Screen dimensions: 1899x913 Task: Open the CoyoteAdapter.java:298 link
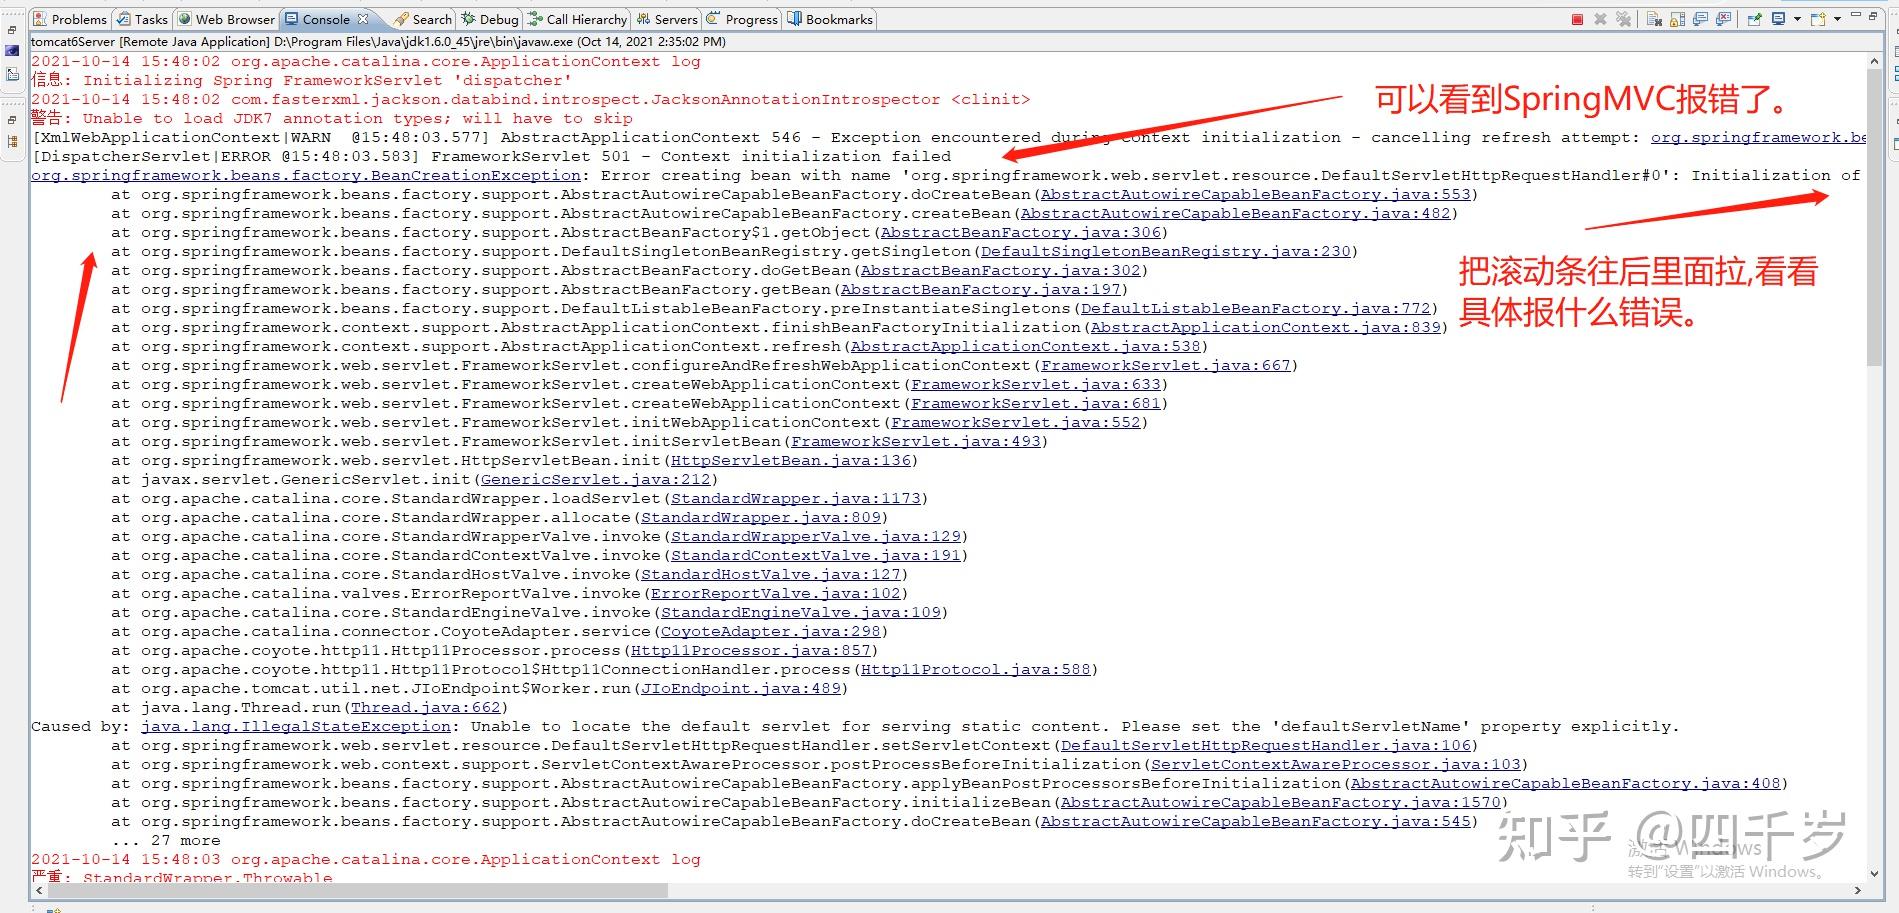click(x=771, y=631)
